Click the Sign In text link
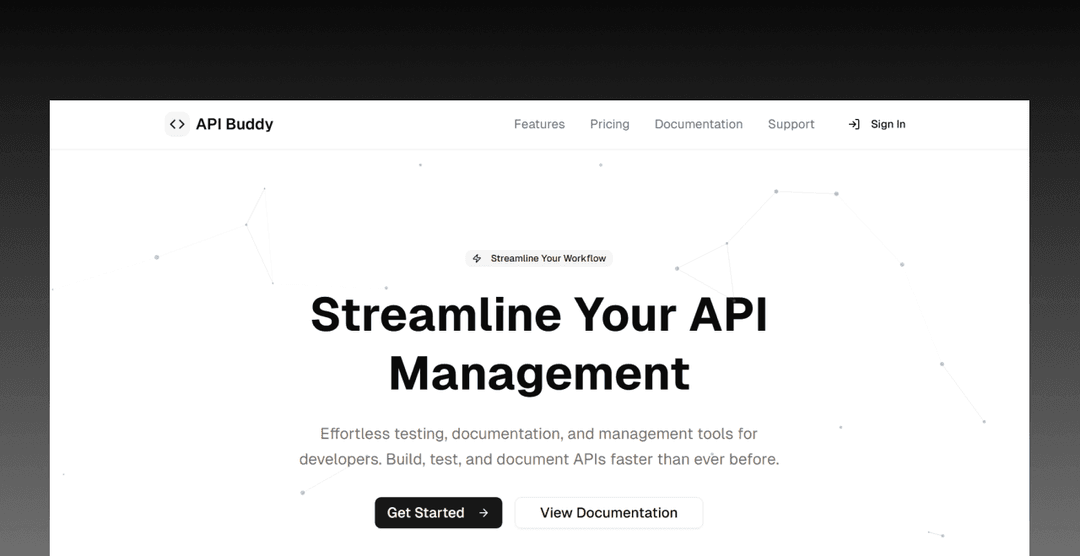1080x556 pixels. click(888, 124)
